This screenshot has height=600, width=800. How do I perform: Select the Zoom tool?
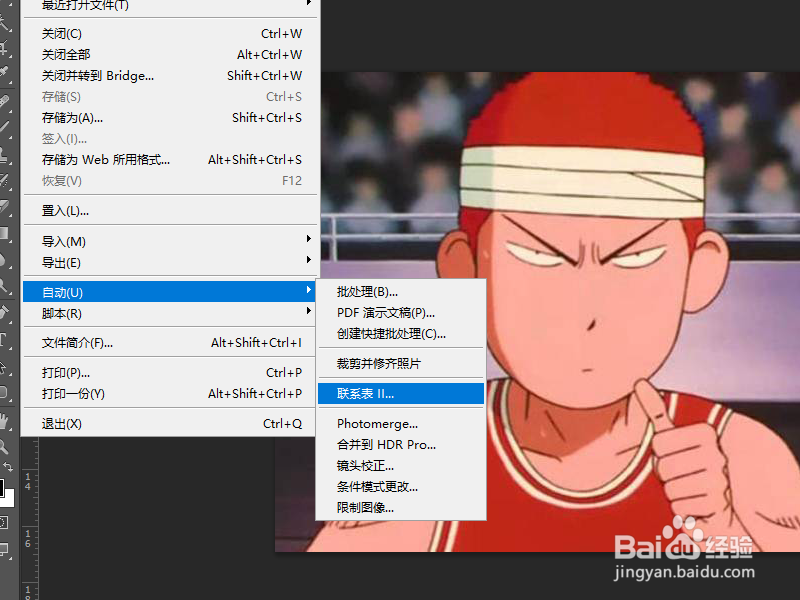pyautogui.click(x=4, y=447)
